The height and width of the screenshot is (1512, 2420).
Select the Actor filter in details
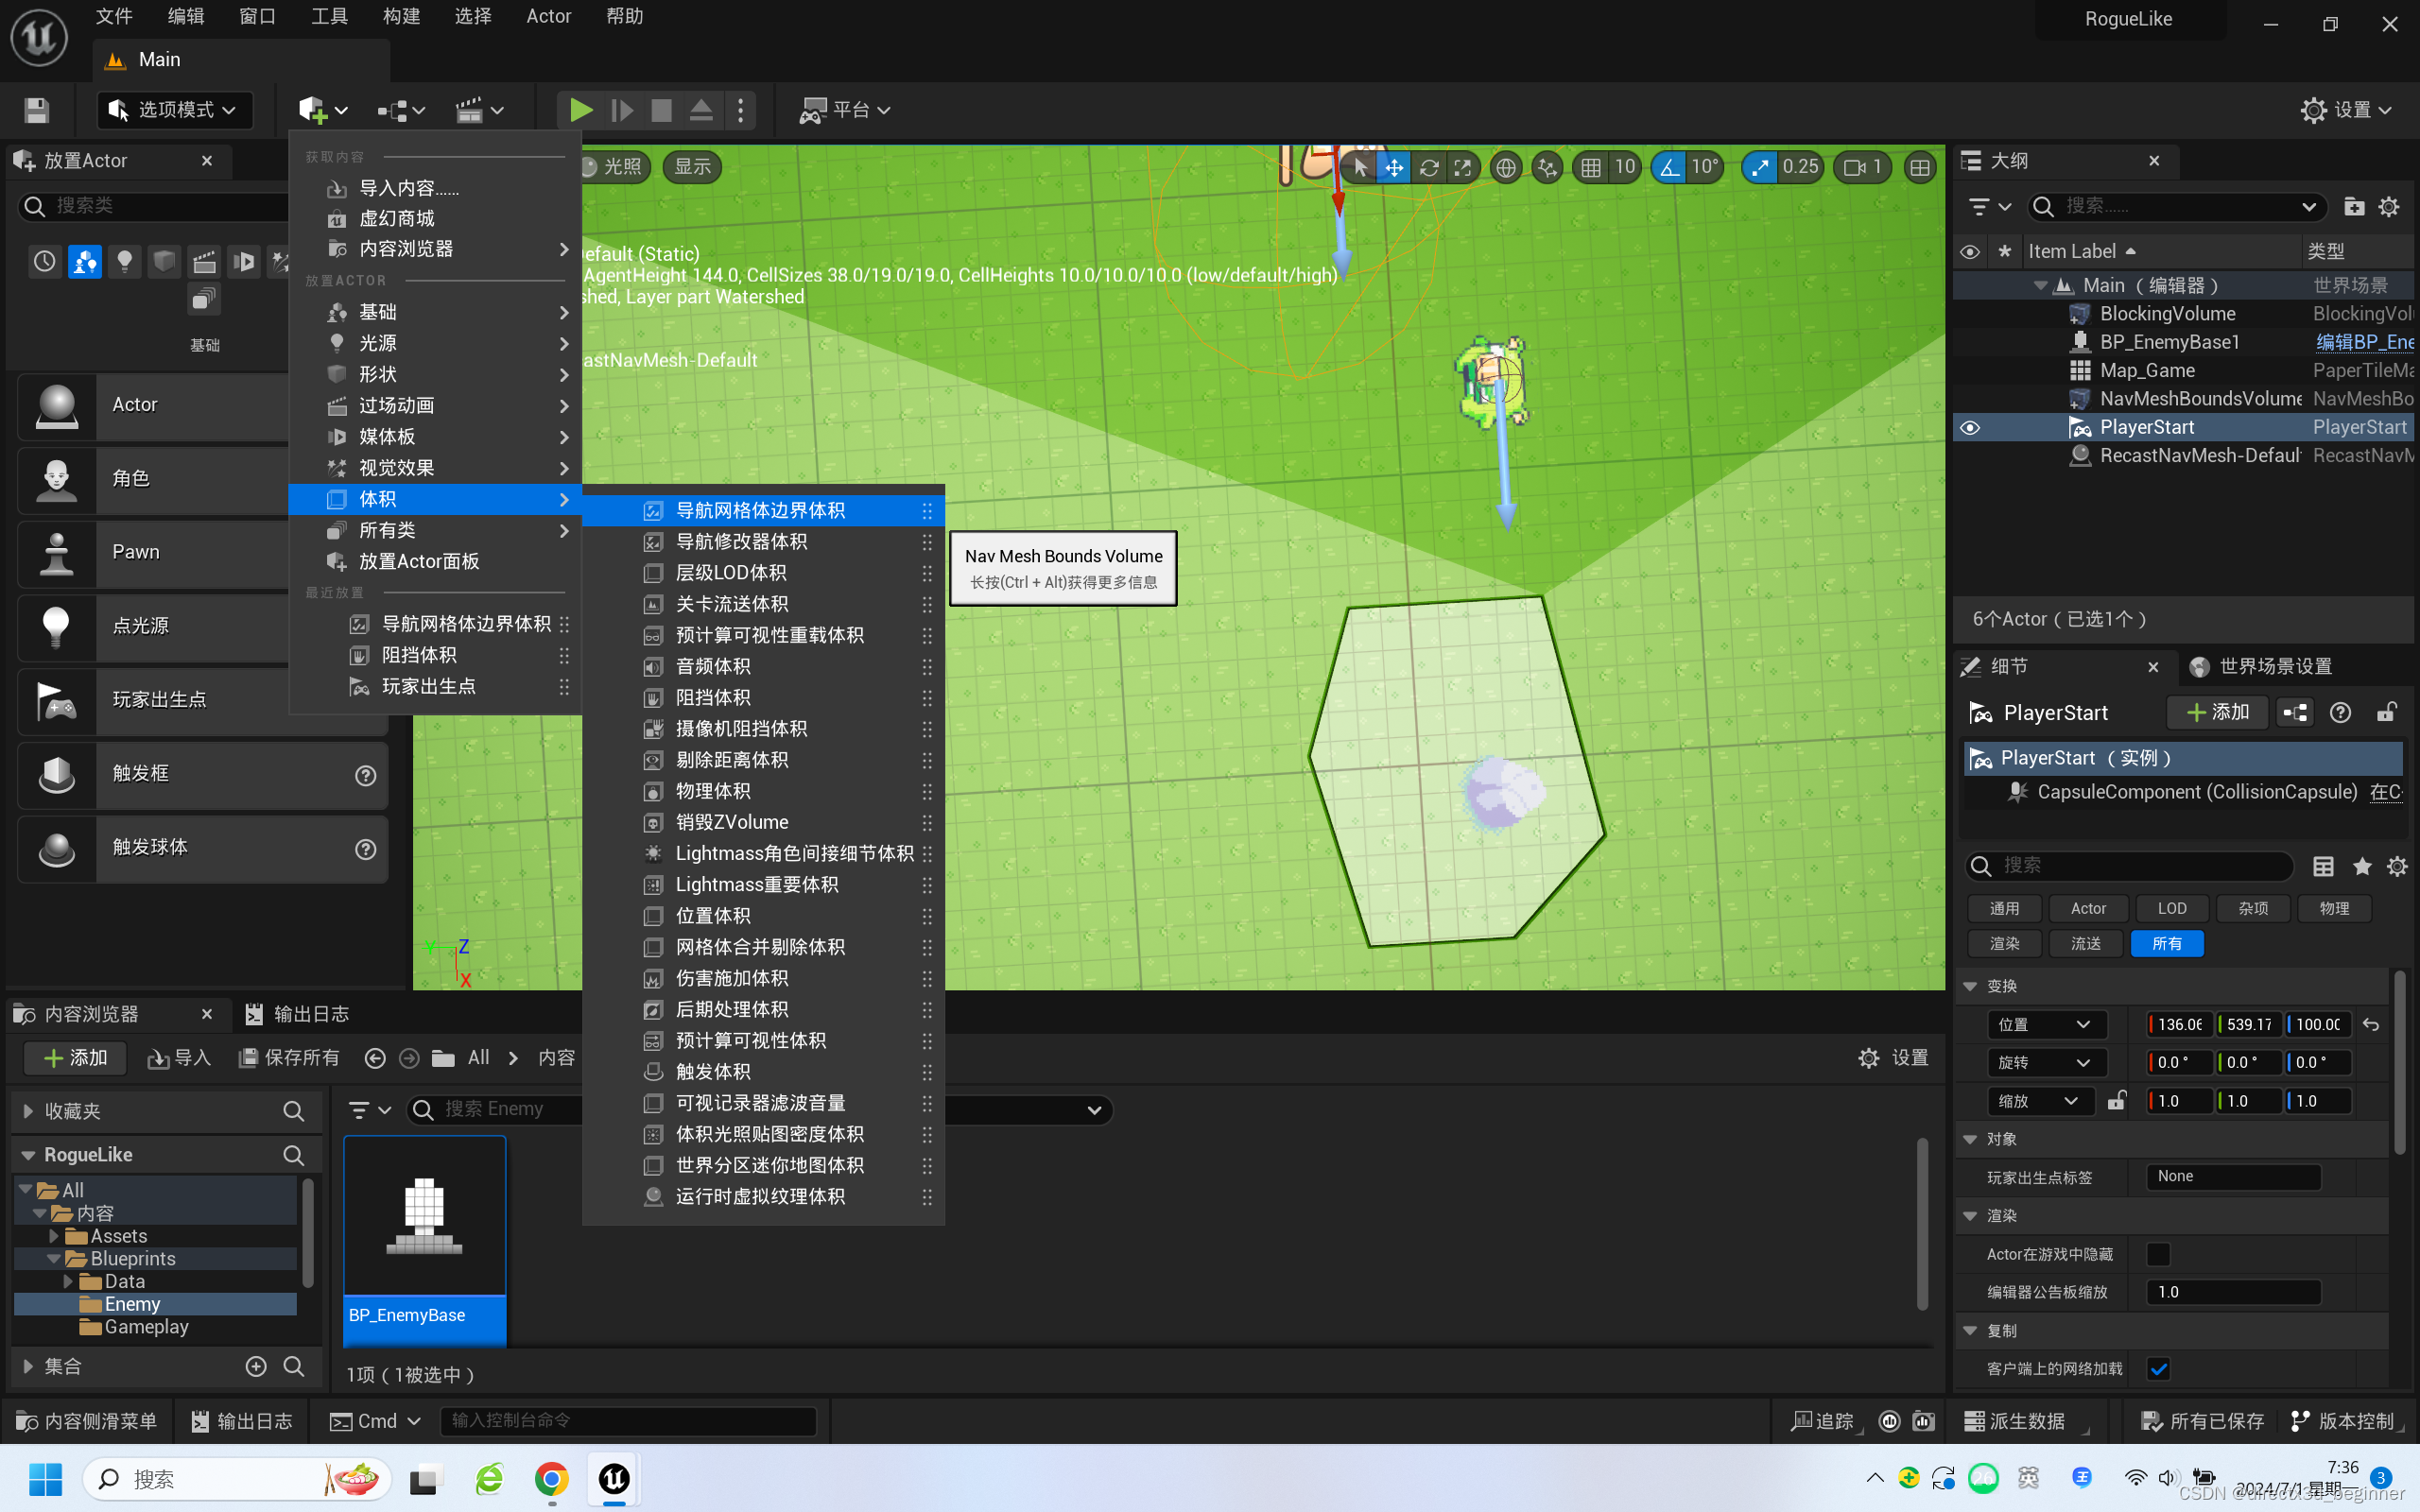pos(2088,909)
